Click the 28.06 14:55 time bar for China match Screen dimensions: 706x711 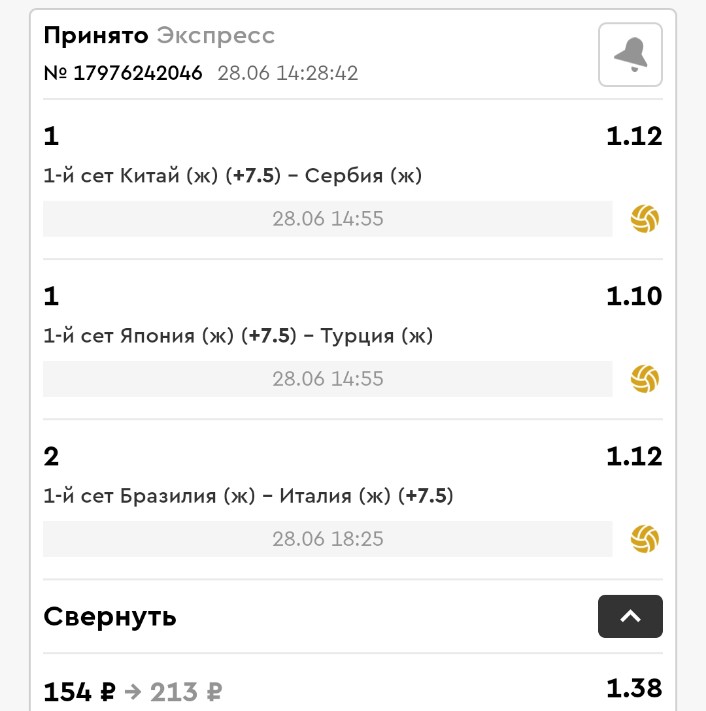click(327, 219)
